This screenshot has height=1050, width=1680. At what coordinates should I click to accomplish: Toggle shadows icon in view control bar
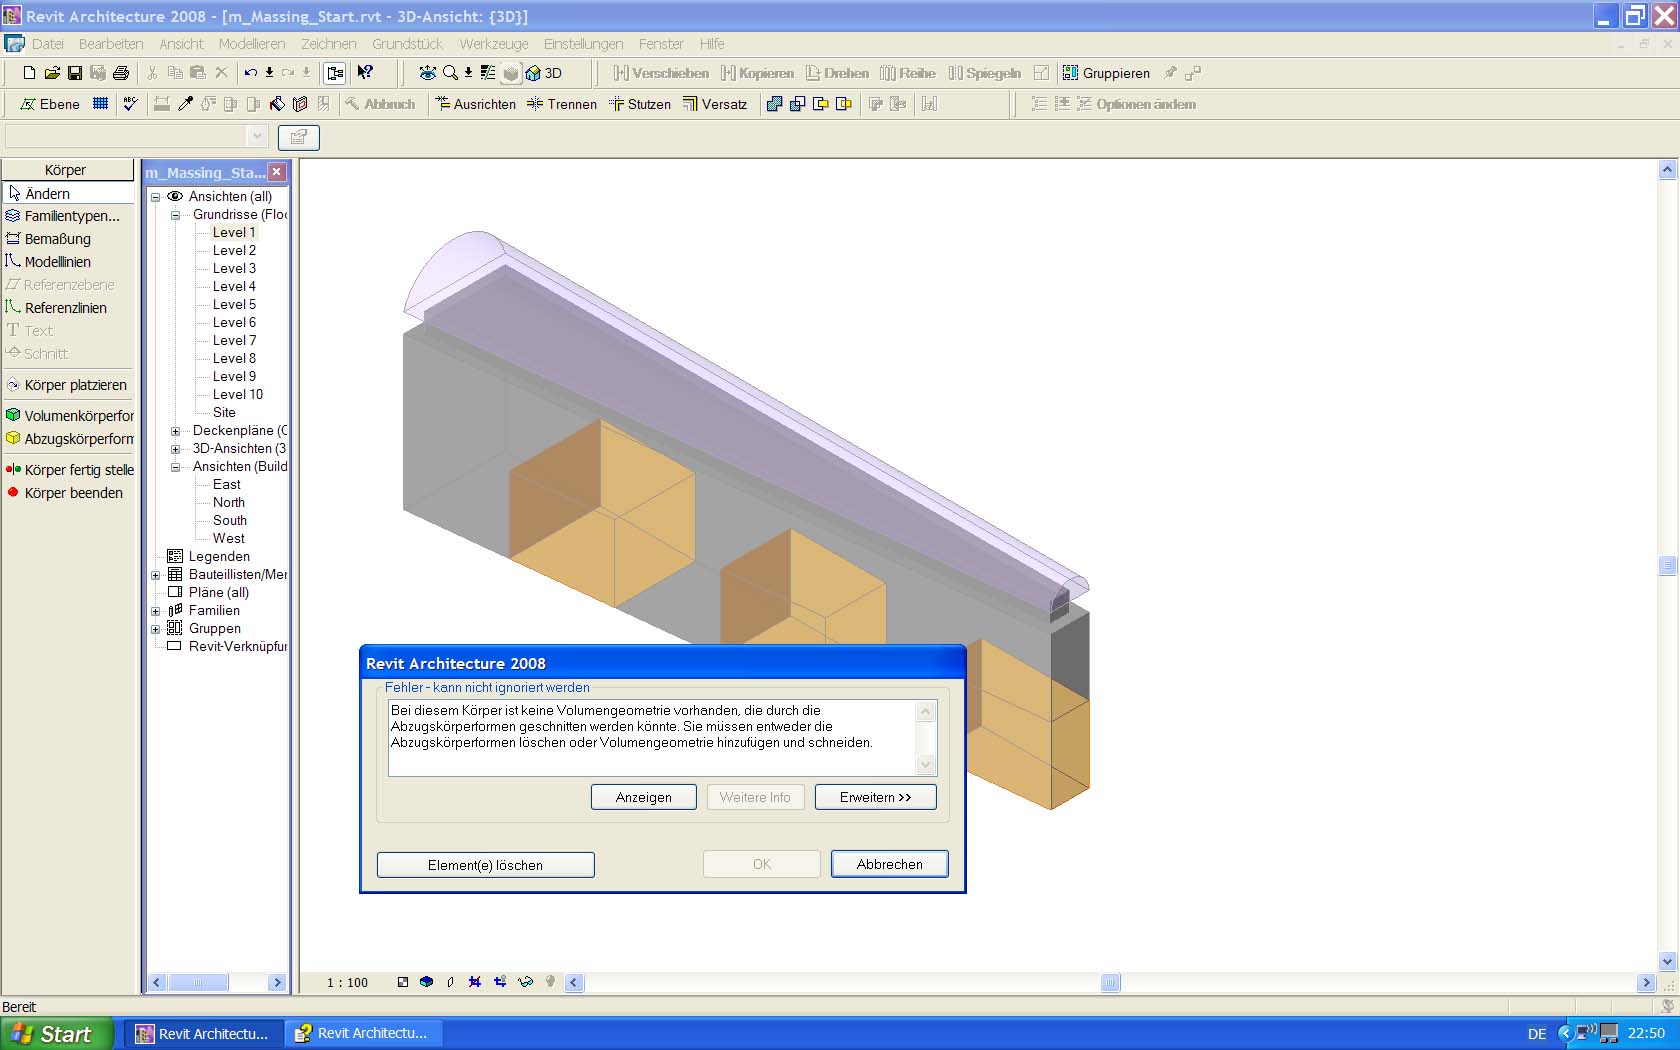pyautogui.click(x=451, y=982)
